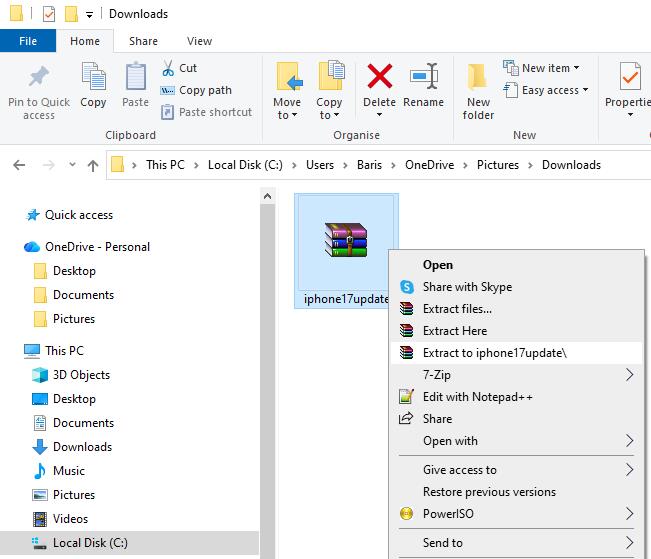Navigate back with the left arrow
Screen dimensions: 651x559
click(20, 165)
